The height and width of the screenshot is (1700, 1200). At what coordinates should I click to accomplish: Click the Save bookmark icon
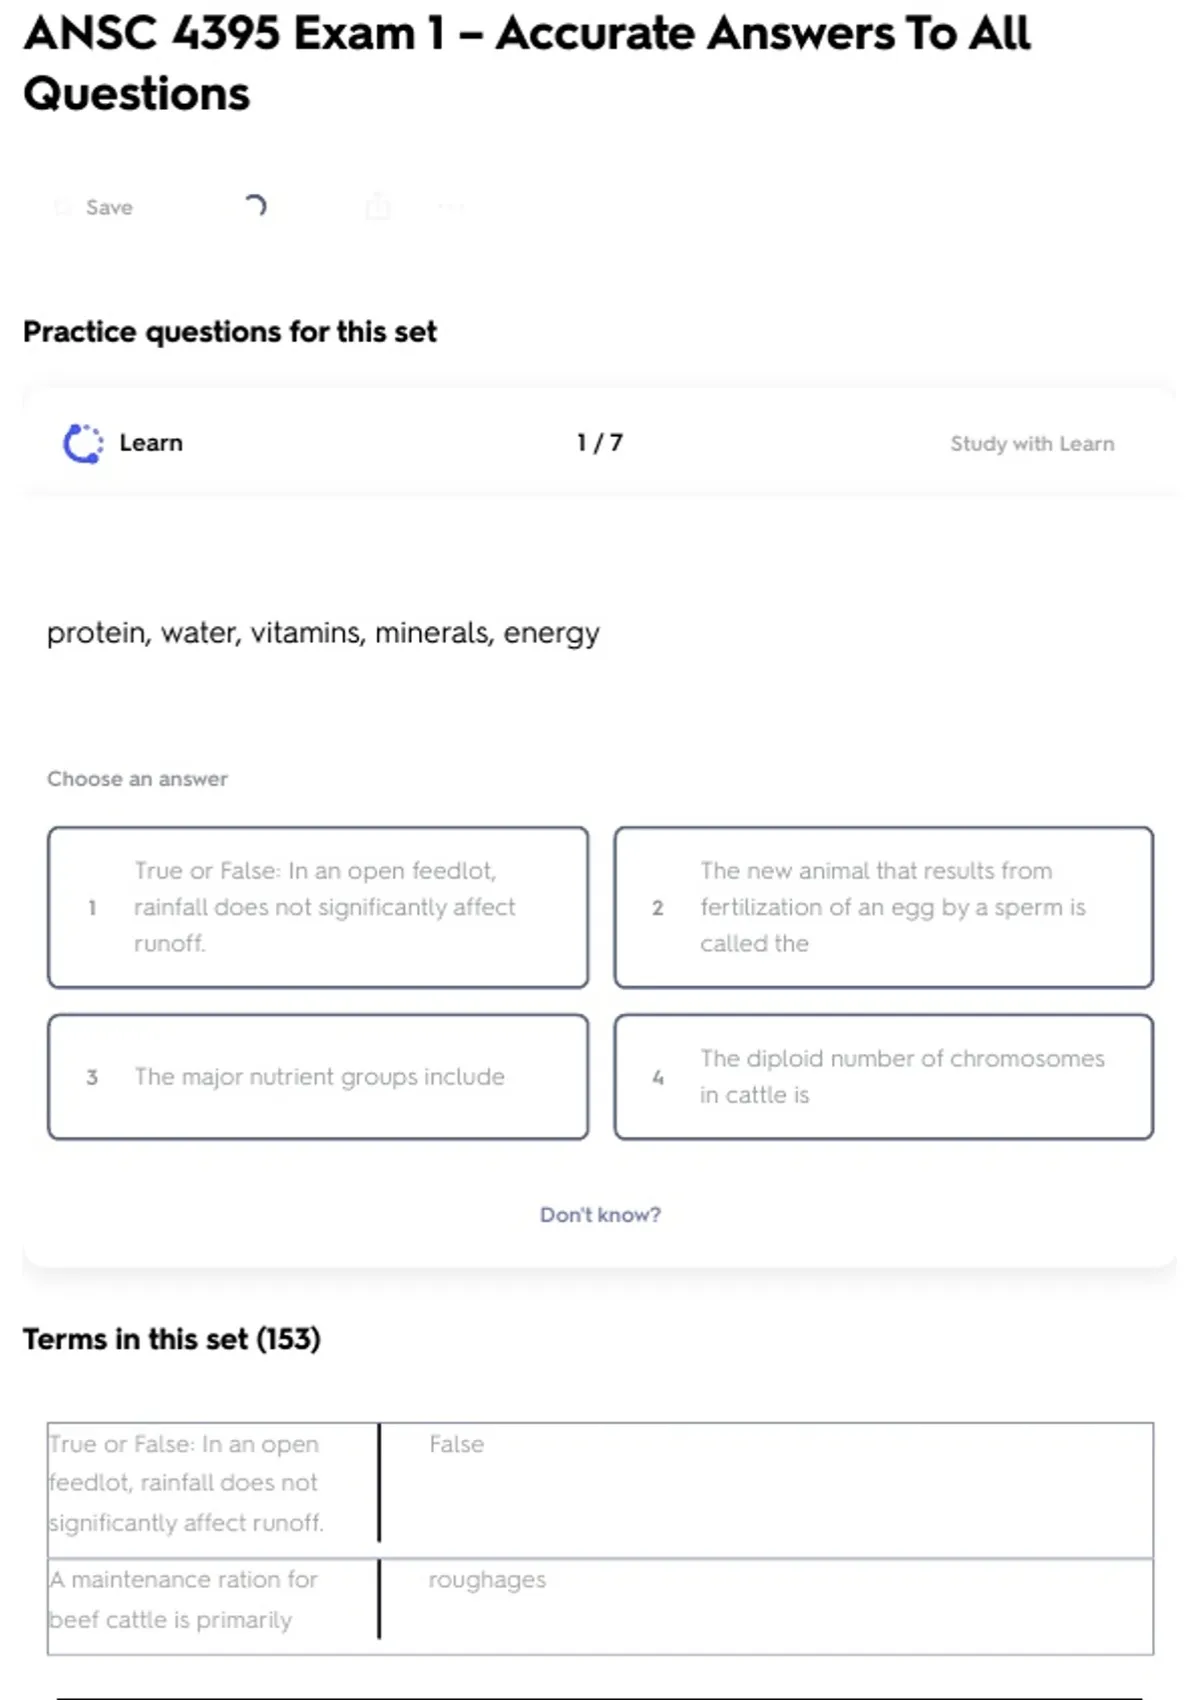[63, 207]
